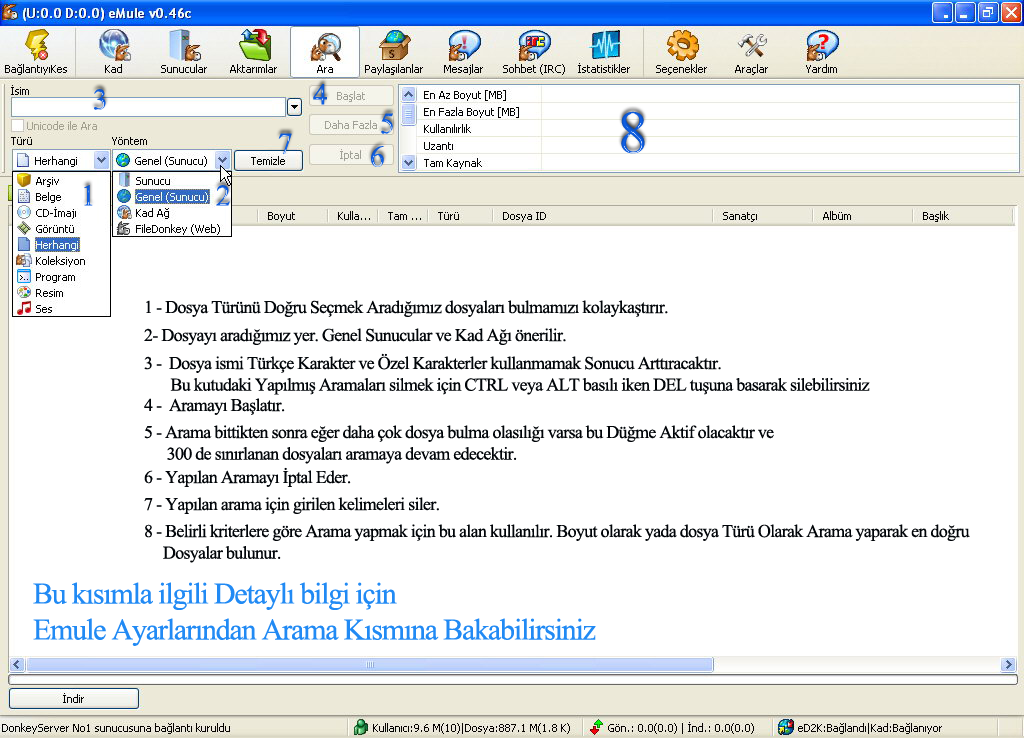Click the Kullanıcı users status bar icon

click(360, 727)
